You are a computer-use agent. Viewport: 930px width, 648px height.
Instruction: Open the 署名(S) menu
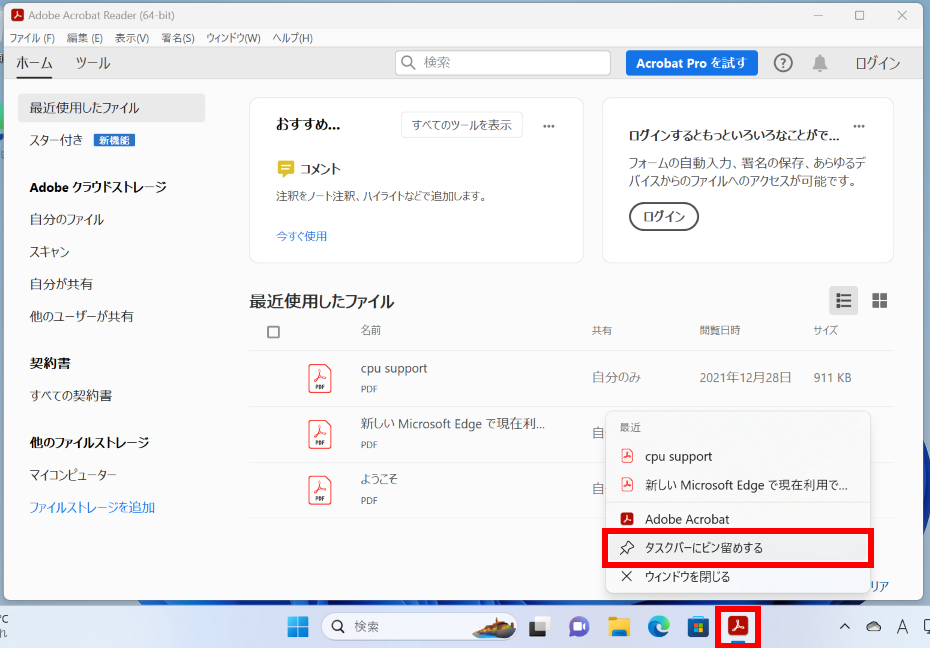point(178,38)
